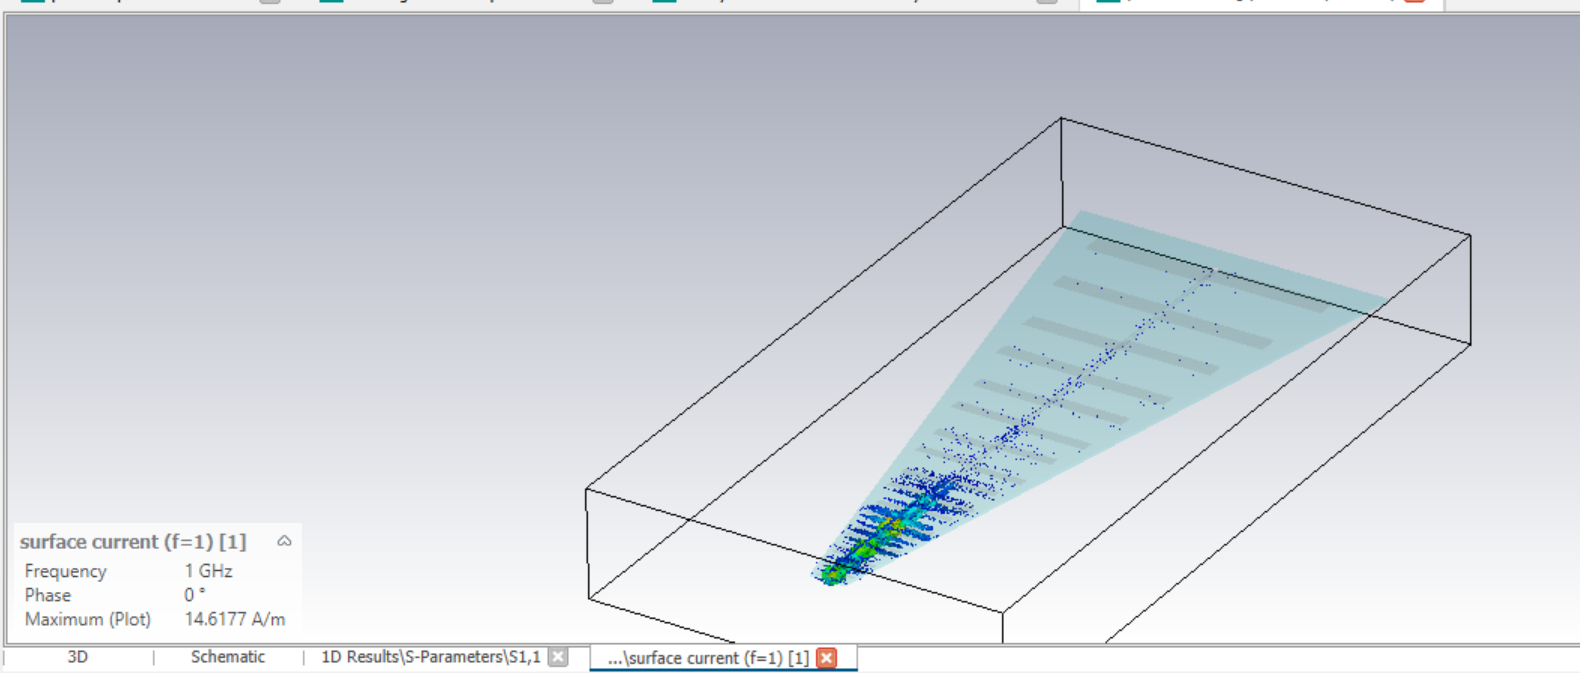Click the Maximum (Plot) value 14.6177 A/m

coord(234,619)
